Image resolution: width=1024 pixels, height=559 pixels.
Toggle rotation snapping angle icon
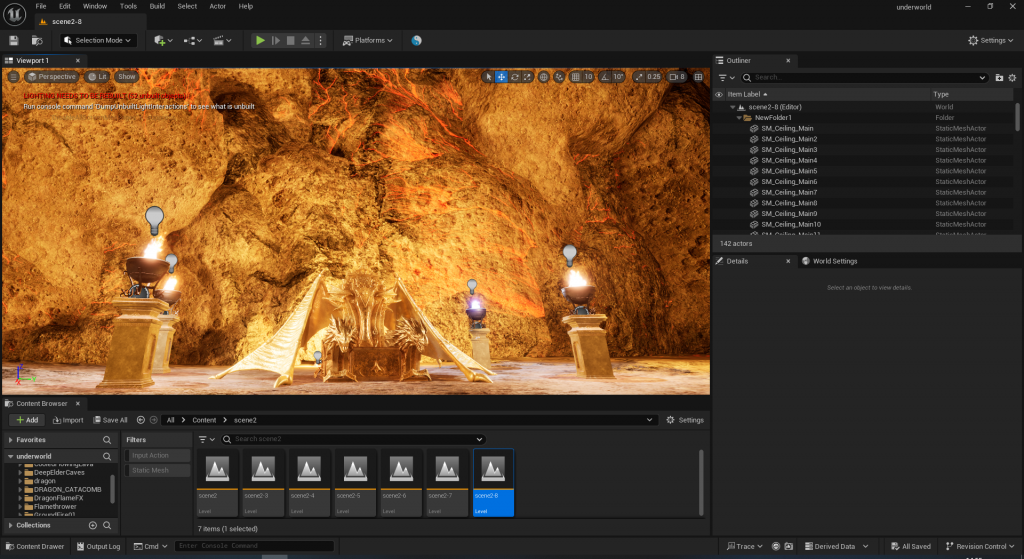point(605,77)
